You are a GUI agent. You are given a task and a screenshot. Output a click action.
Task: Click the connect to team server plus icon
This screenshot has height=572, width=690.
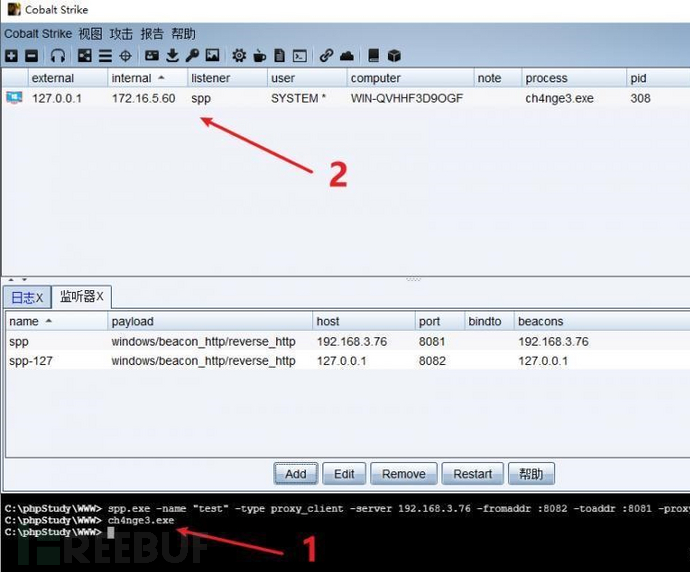click(11, 56)
